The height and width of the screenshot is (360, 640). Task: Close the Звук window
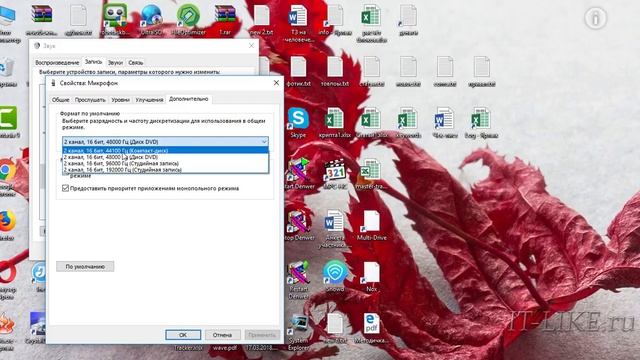pos(251,46)
